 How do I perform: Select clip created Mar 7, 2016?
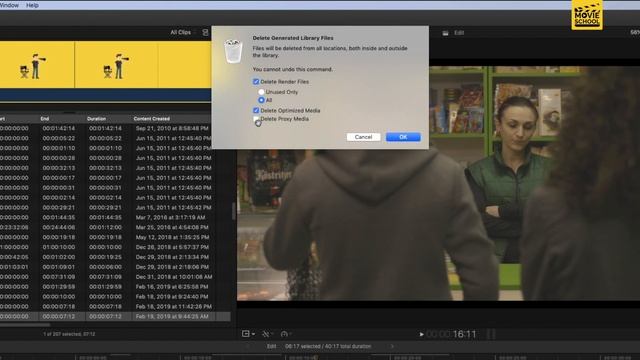(115, 218)
